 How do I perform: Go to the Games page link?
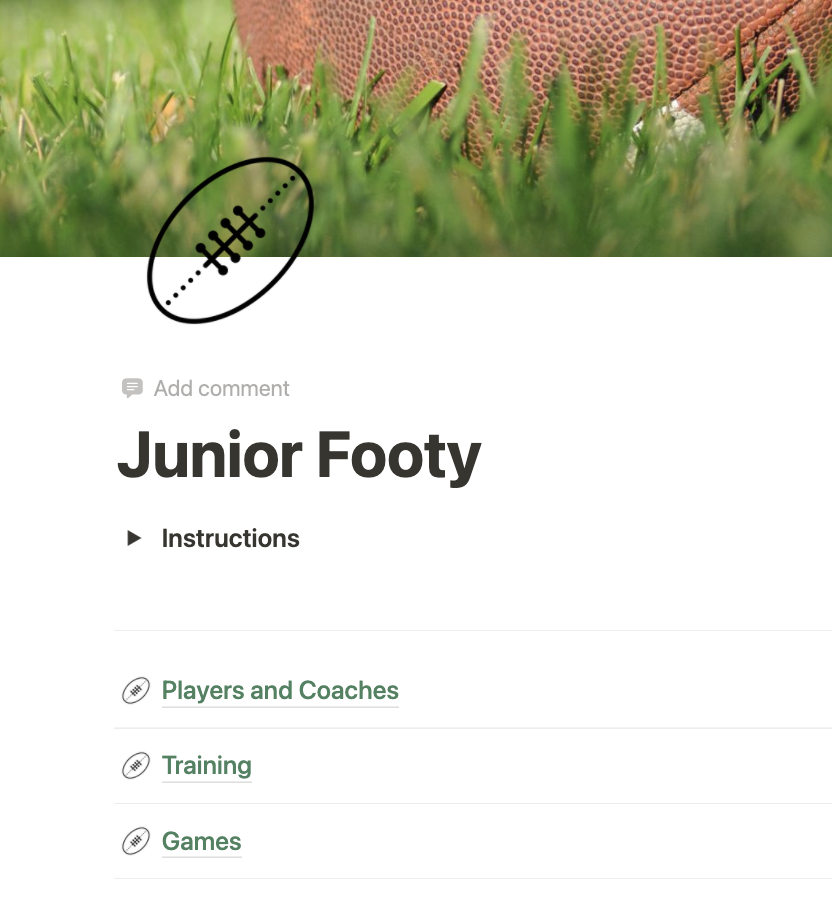click(x=201, y=842)
